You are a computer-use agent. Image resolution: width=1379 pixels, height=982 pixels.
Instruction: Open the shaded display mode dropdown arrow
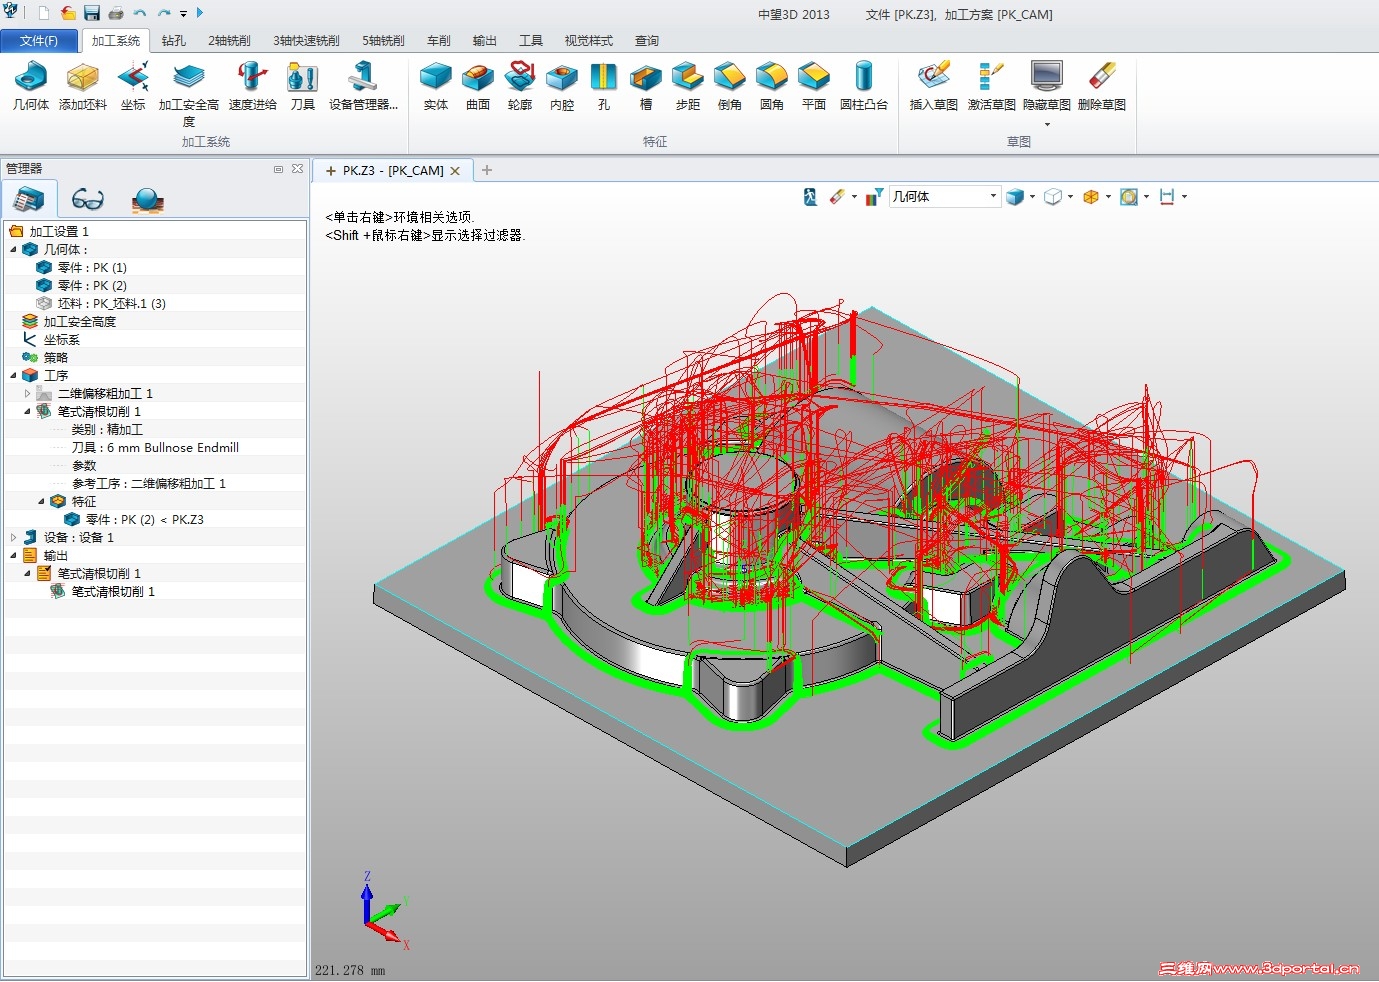pos(1033,197)
